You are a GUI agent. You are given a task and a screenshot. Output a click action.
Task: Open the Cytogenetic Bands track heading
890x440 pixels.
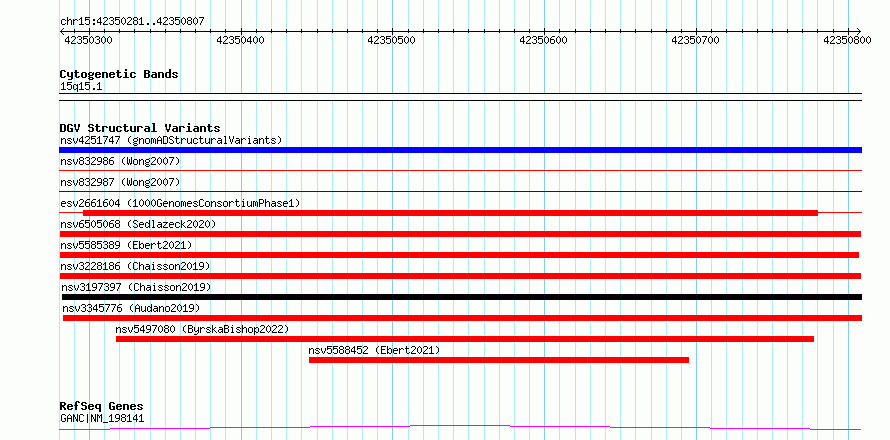pyautogui.click(x=119, y=74)
